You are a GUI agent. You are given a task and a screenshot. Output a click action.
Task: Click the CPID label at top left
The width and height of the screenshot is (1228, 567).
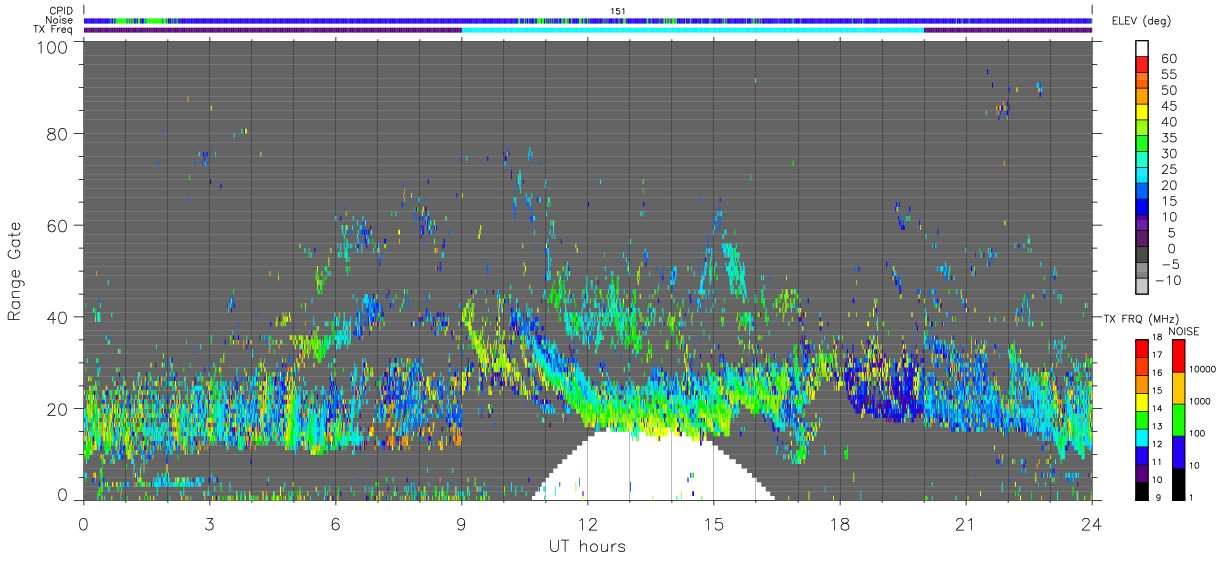click(x=61, y=11)
